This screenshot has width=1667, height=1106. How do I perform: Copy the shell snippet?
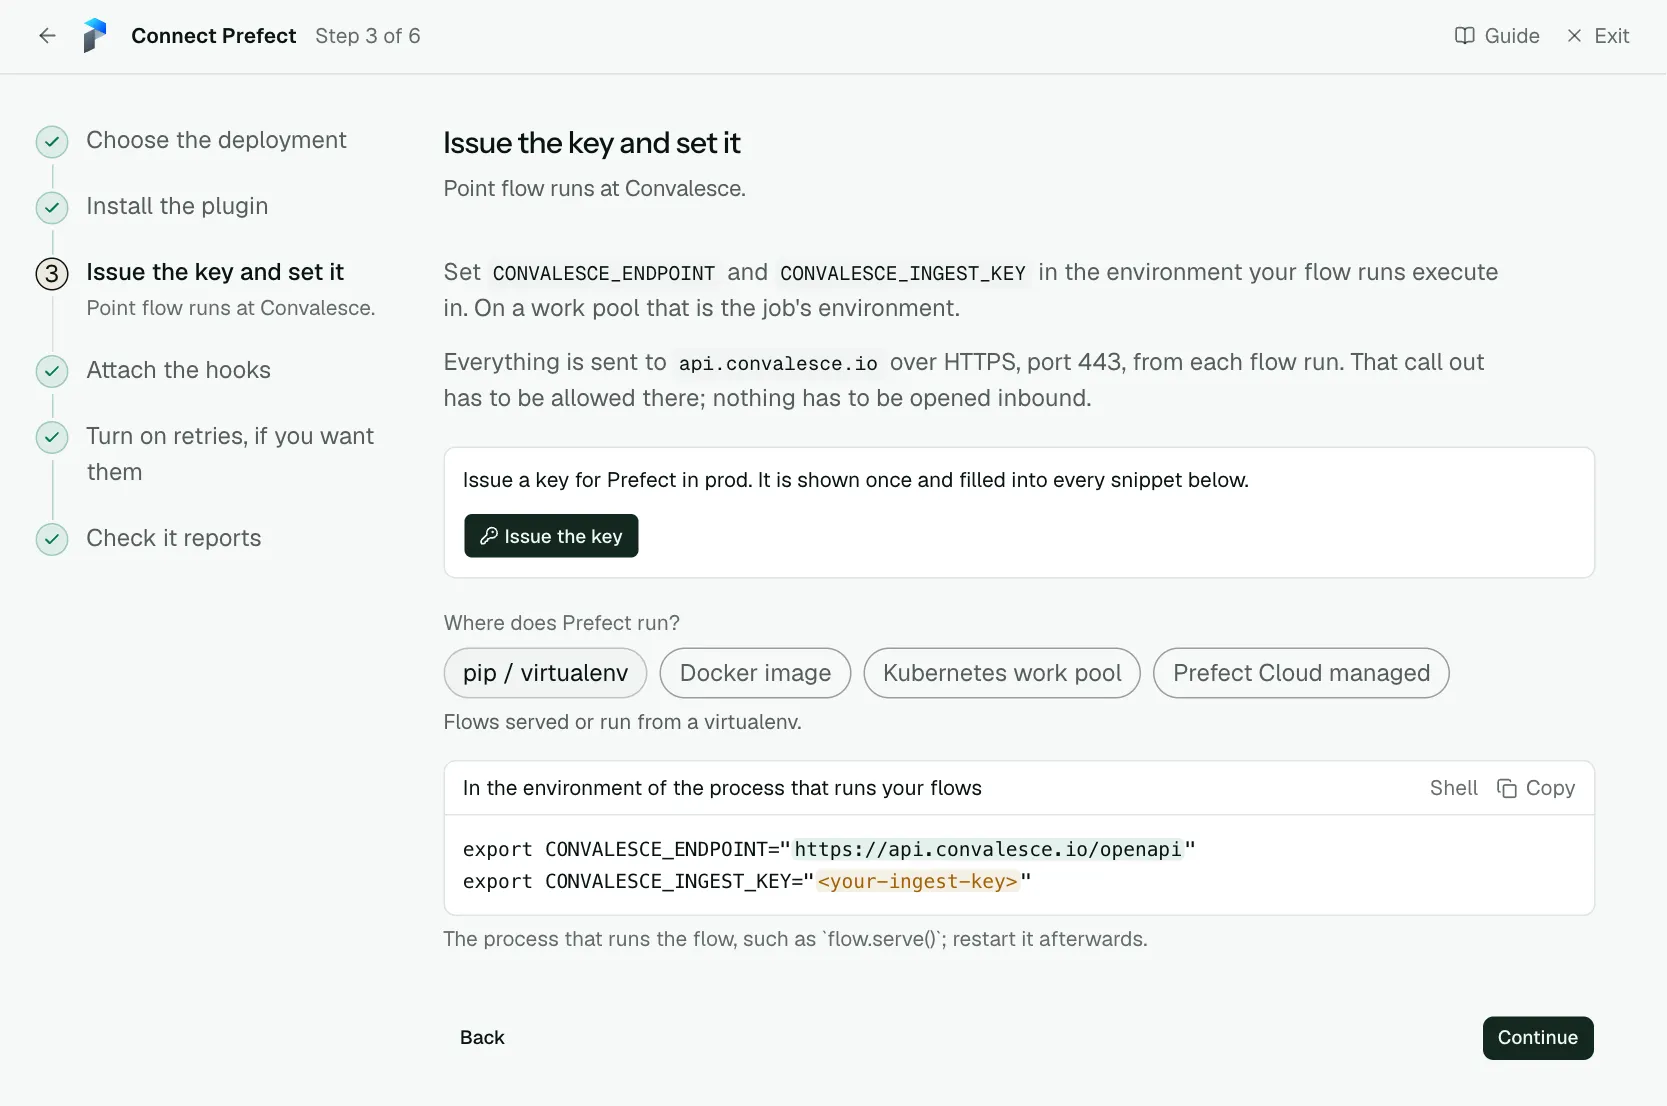[x=1536, y=788]
